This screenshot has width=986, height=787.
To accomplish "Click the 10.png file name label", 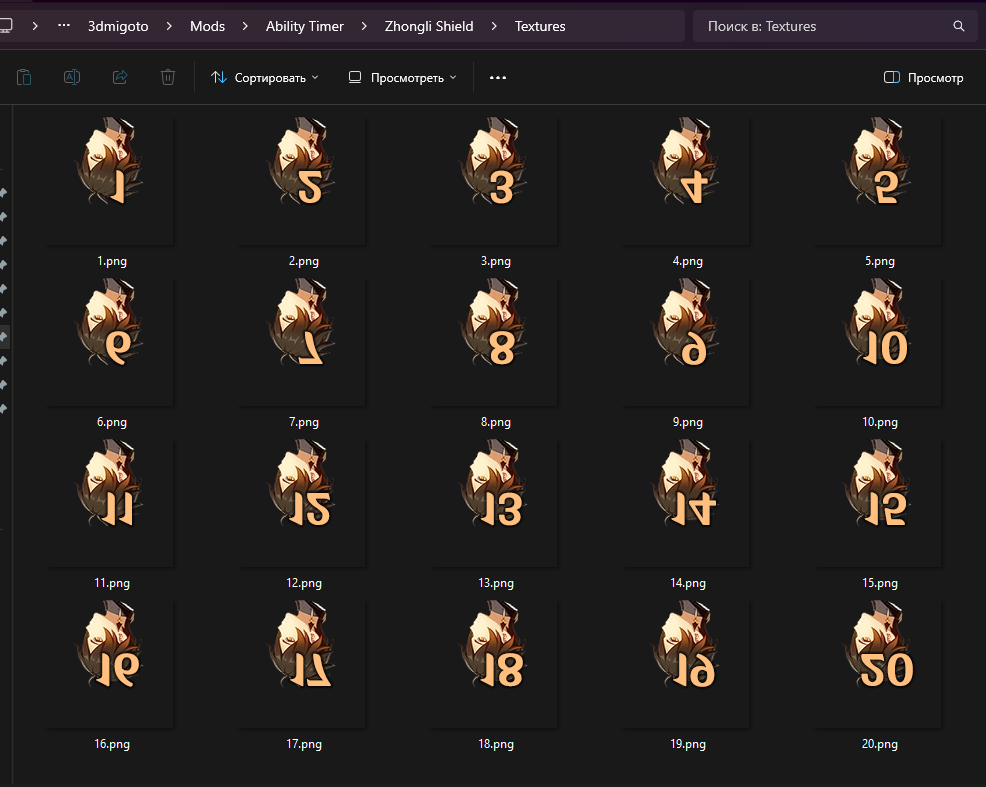I will tap(880, 422).
